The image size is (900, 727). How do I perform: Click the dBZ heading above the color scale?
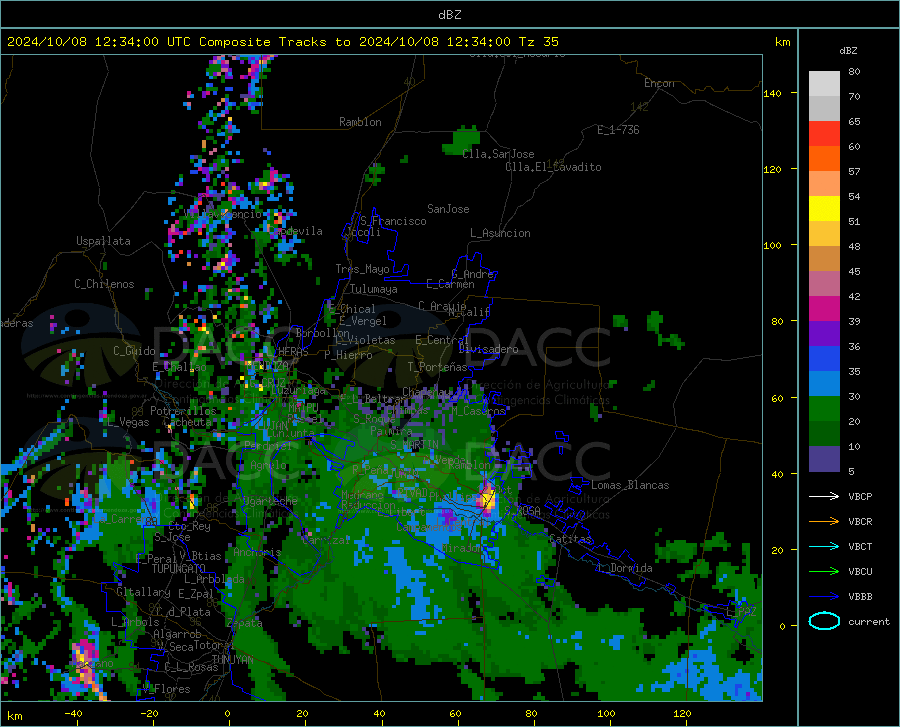(848, 50)
